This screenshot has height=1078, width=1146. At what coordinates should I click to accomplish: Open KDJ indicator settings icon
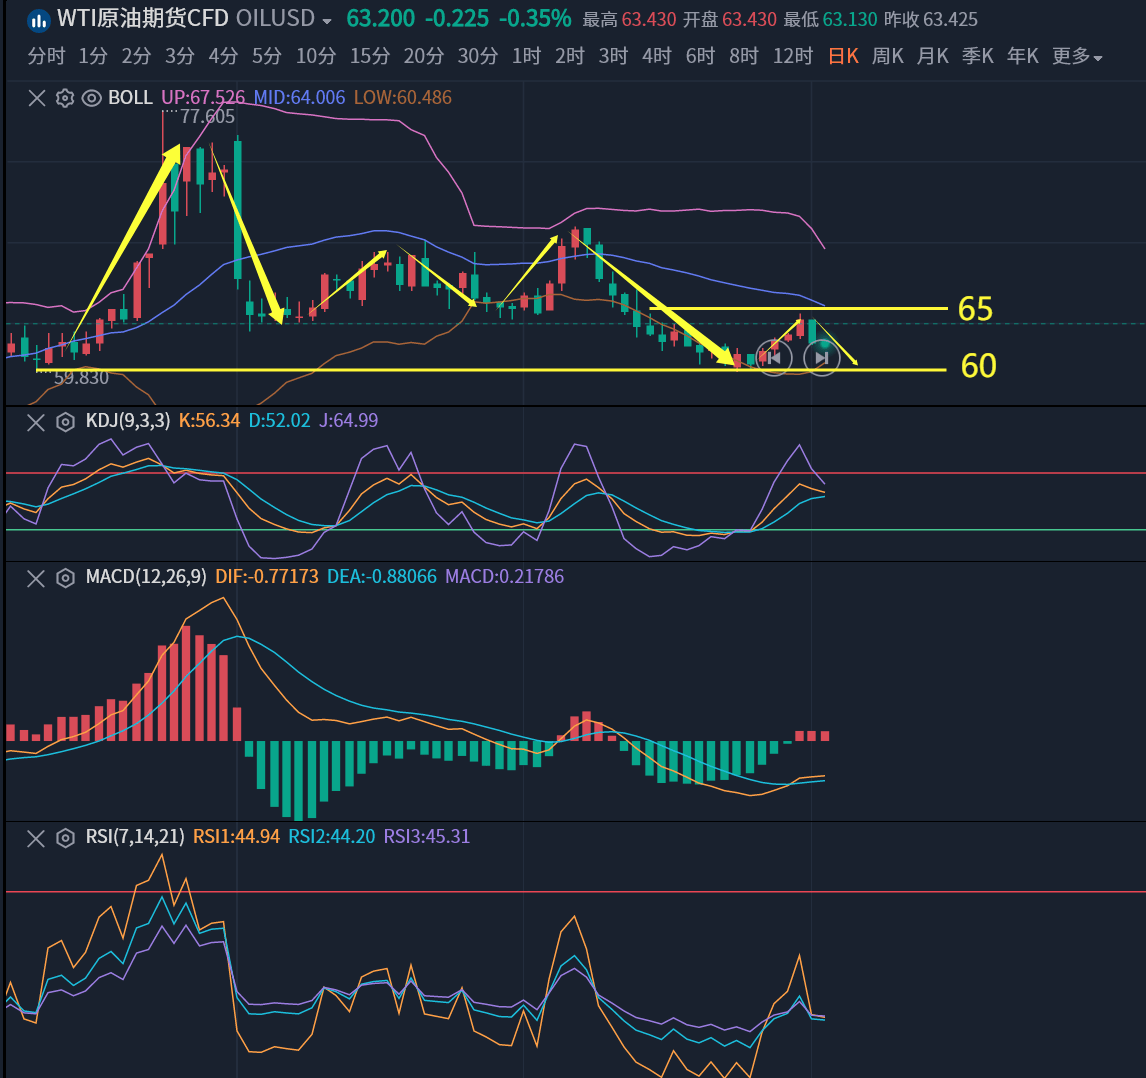tap(65, 421)
